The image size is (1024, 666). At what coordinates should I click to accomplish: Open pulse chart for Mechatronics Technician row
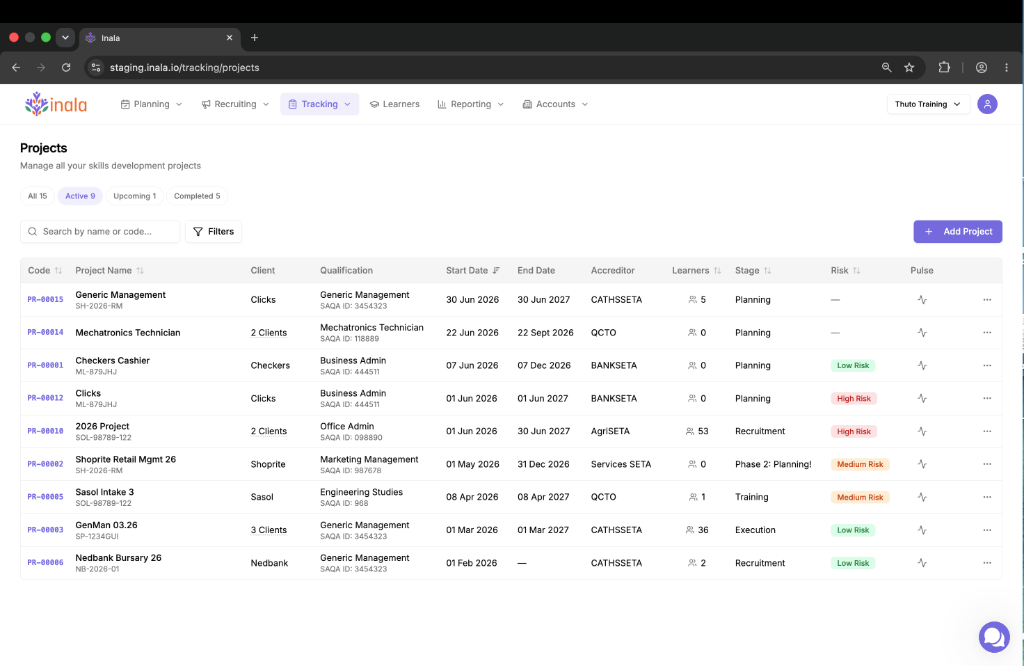pyautogui.click(x=921, y=332)
